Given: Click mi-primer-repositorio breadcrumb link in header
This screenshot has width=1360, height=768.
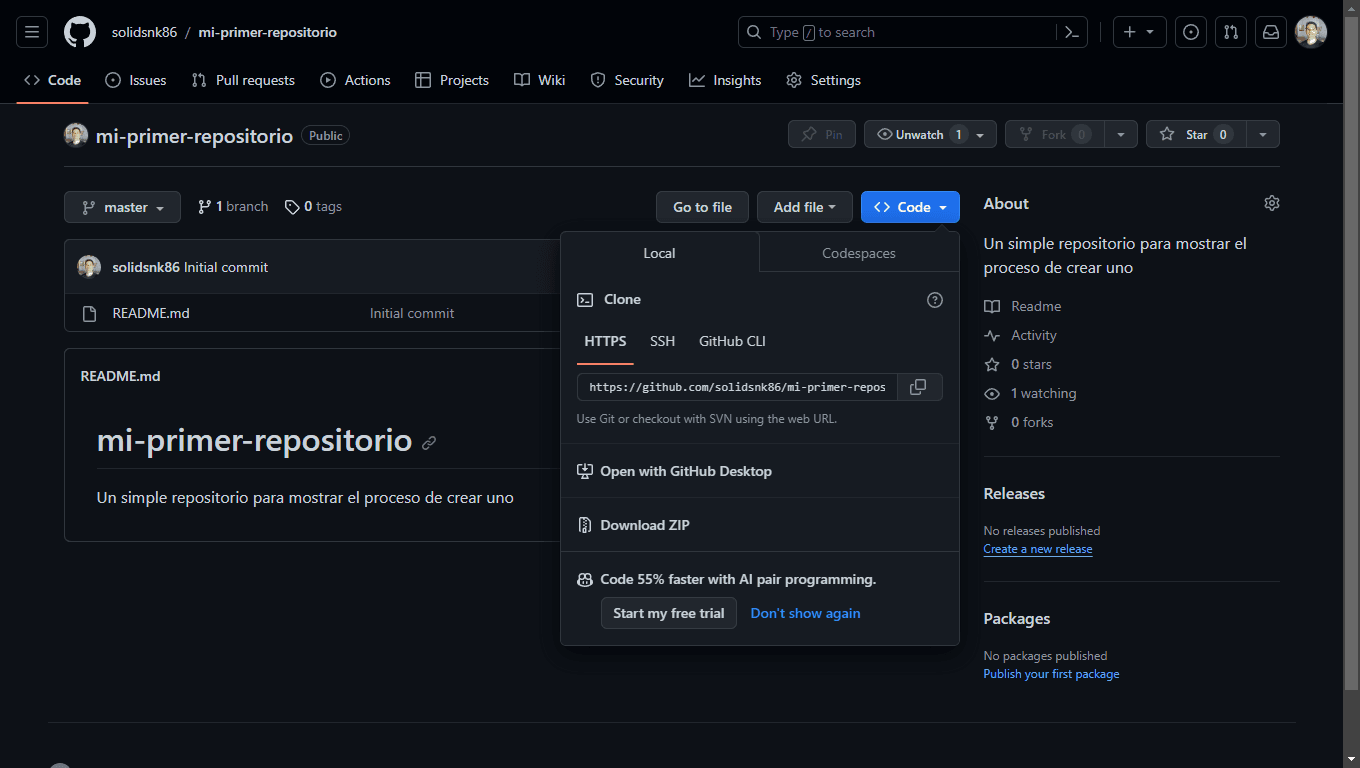Looking at the screenshot, I should [268, 32].
